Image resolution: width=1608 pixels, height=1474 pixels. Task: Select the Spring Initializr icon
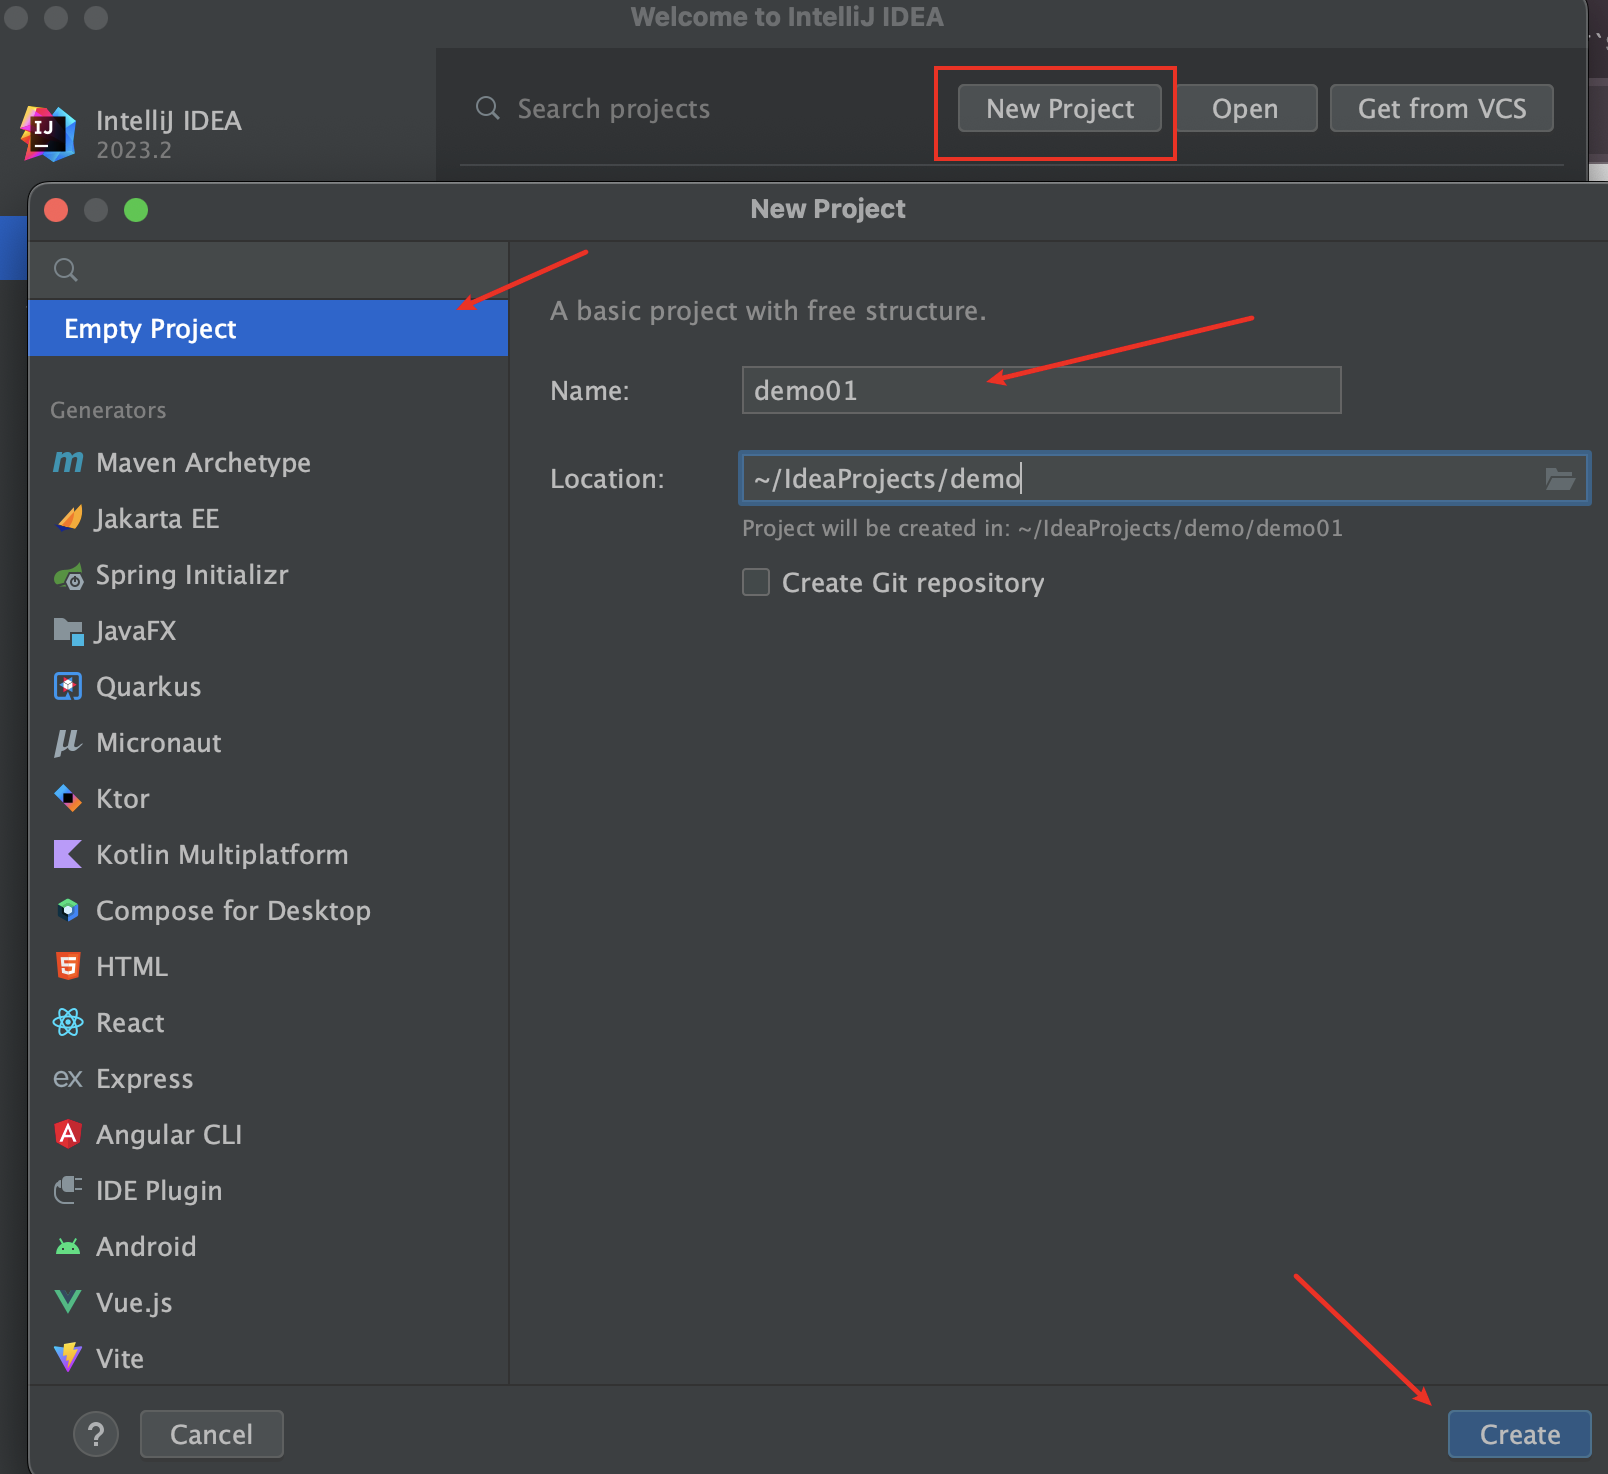click(68, 576)
